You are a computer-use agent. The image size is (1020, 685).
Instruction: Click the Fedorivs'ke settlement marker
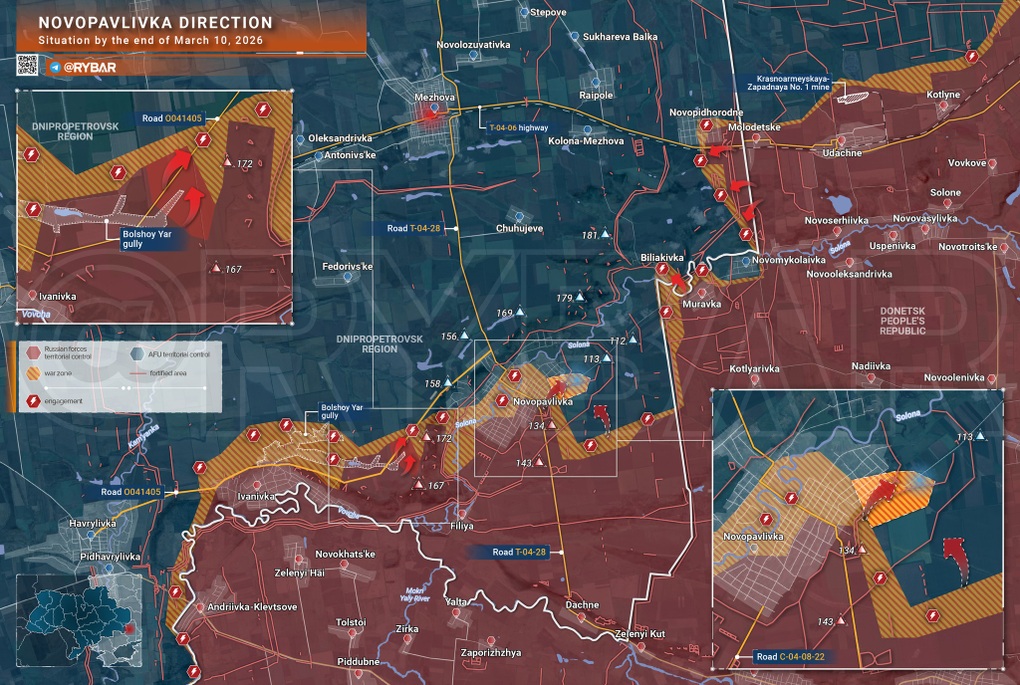coord(347,278)
